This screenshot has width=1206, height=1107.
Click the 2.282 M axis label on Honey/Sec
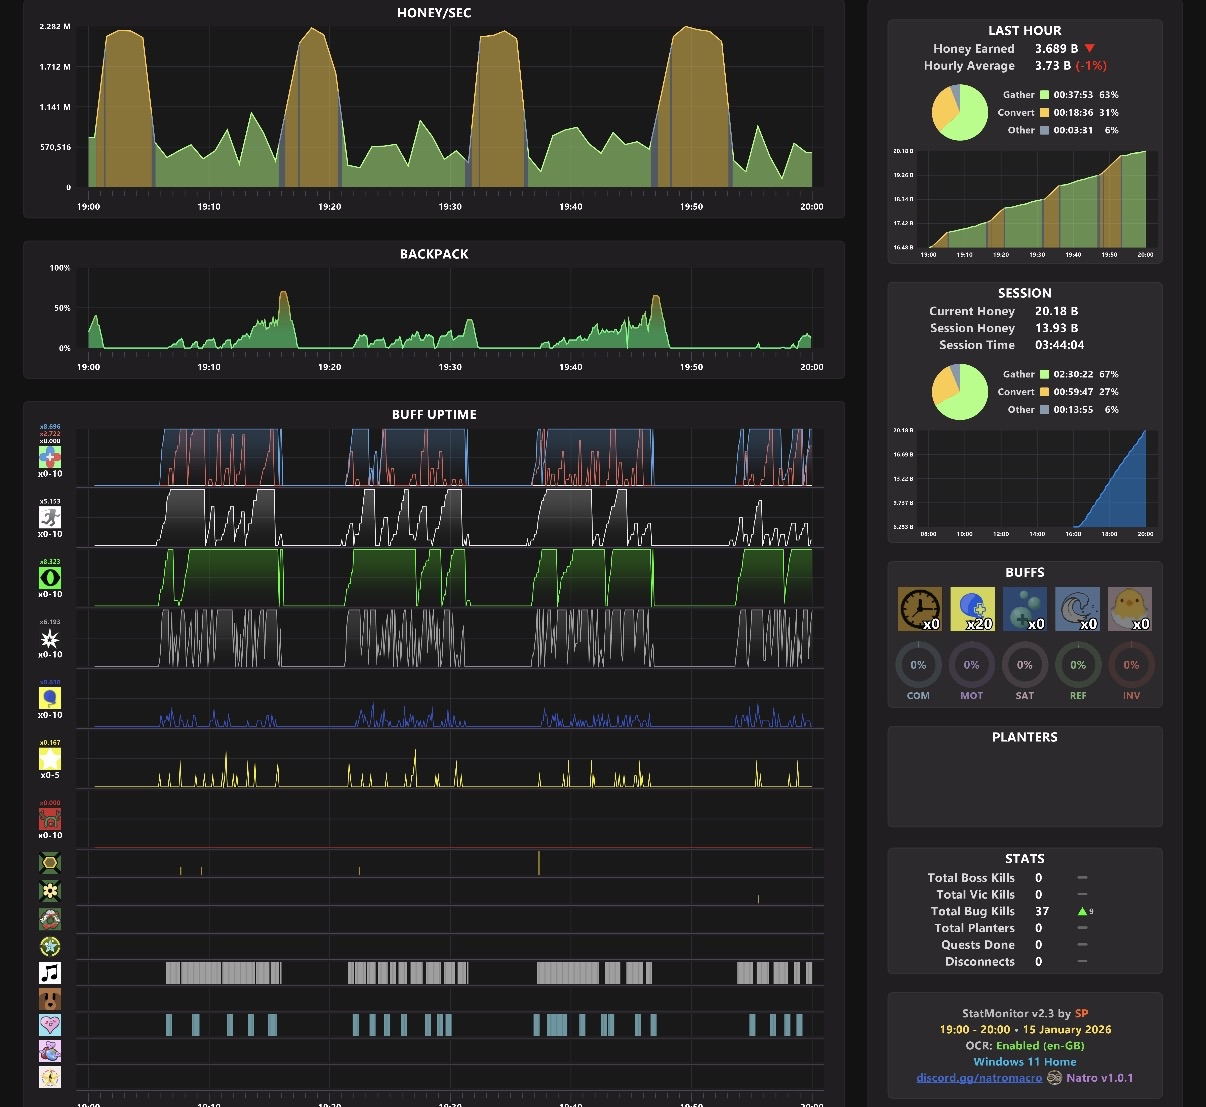click(x=55, y=27)
